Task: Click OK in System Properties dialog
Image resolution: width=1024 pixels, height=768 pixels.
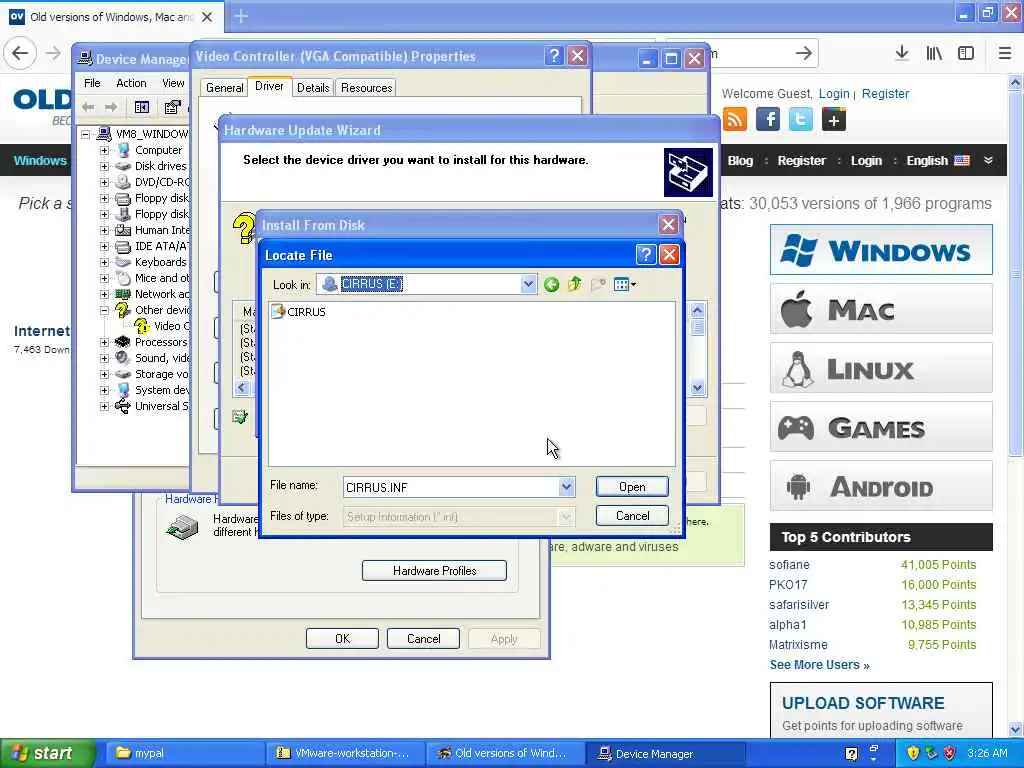Action: click(x=342, y=639)
